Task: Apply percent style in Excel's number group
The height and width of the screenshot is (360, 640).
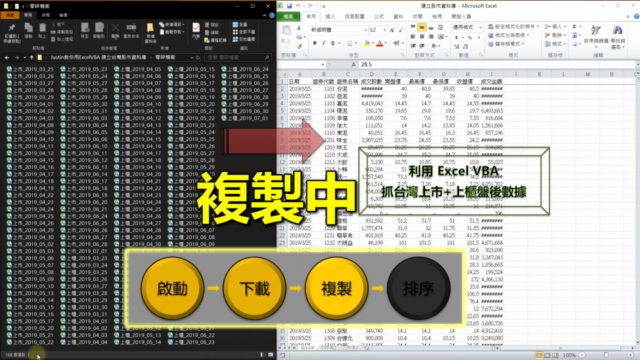Action: pos(470,37)
